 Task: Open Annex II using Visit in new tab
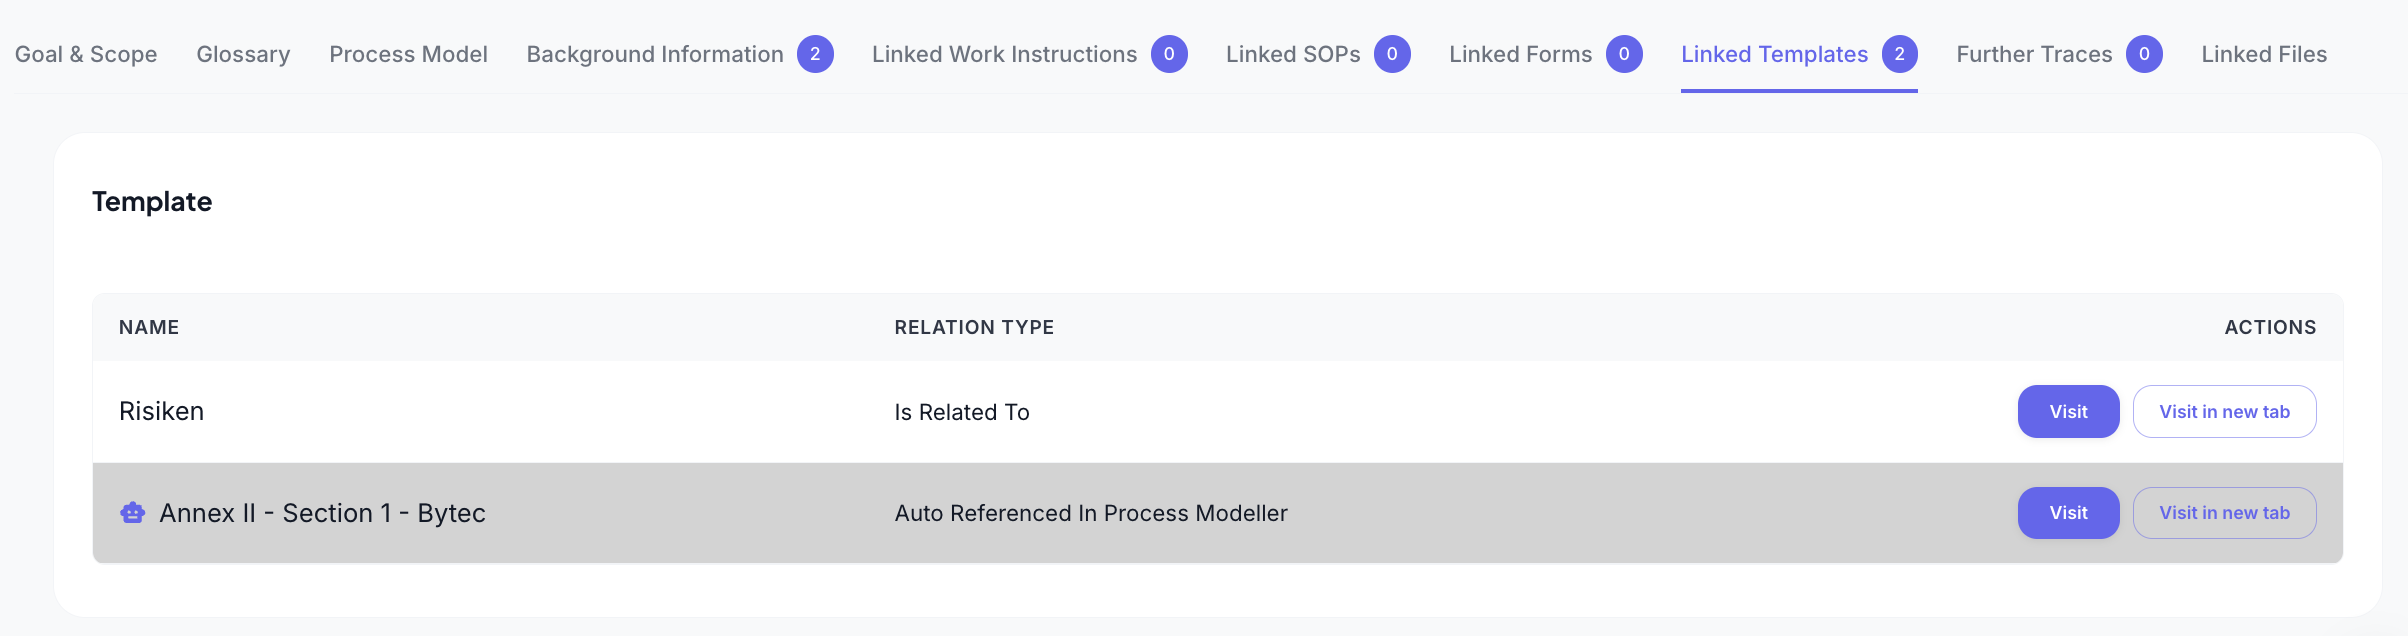[2224, 513]
